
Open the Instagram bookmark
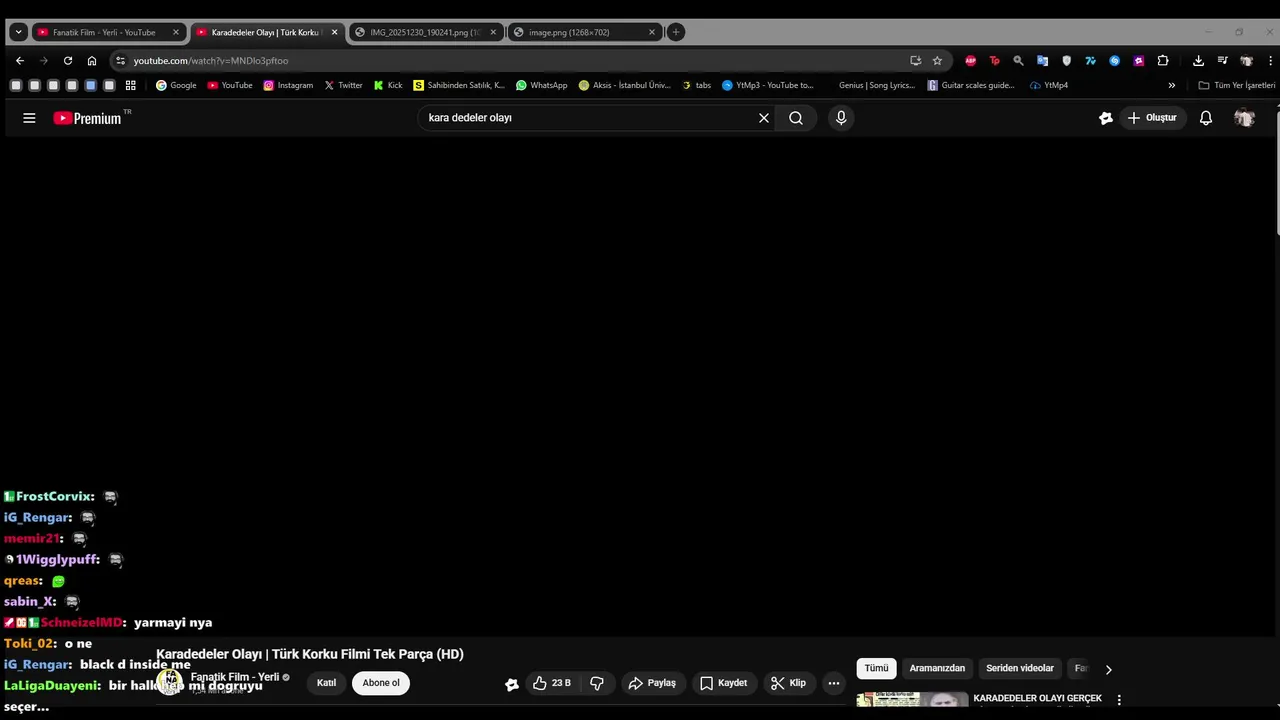[288, 85]
